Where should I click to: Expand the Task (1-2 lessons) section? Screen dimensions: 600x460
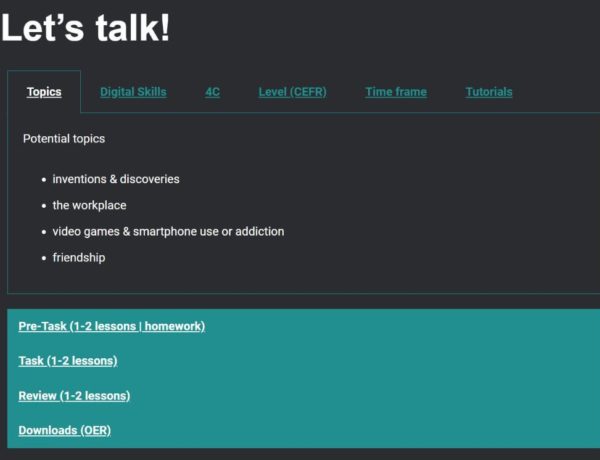click(68, 361)
